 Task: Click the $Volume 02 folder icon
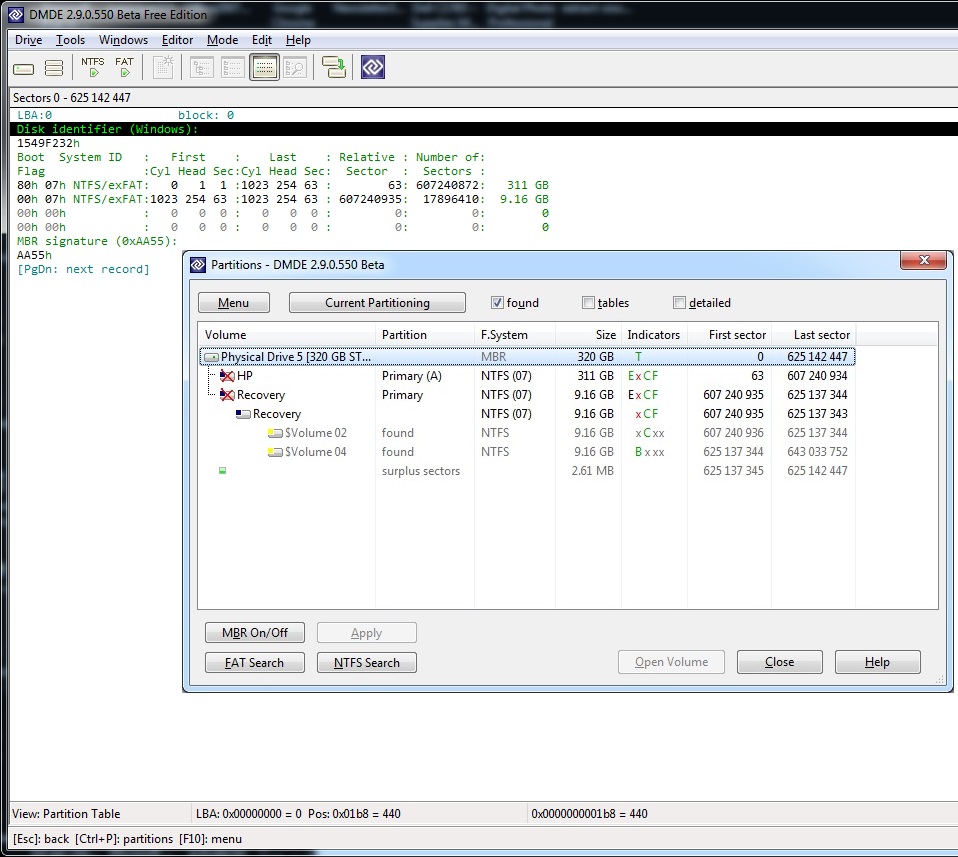click(275, 433)
